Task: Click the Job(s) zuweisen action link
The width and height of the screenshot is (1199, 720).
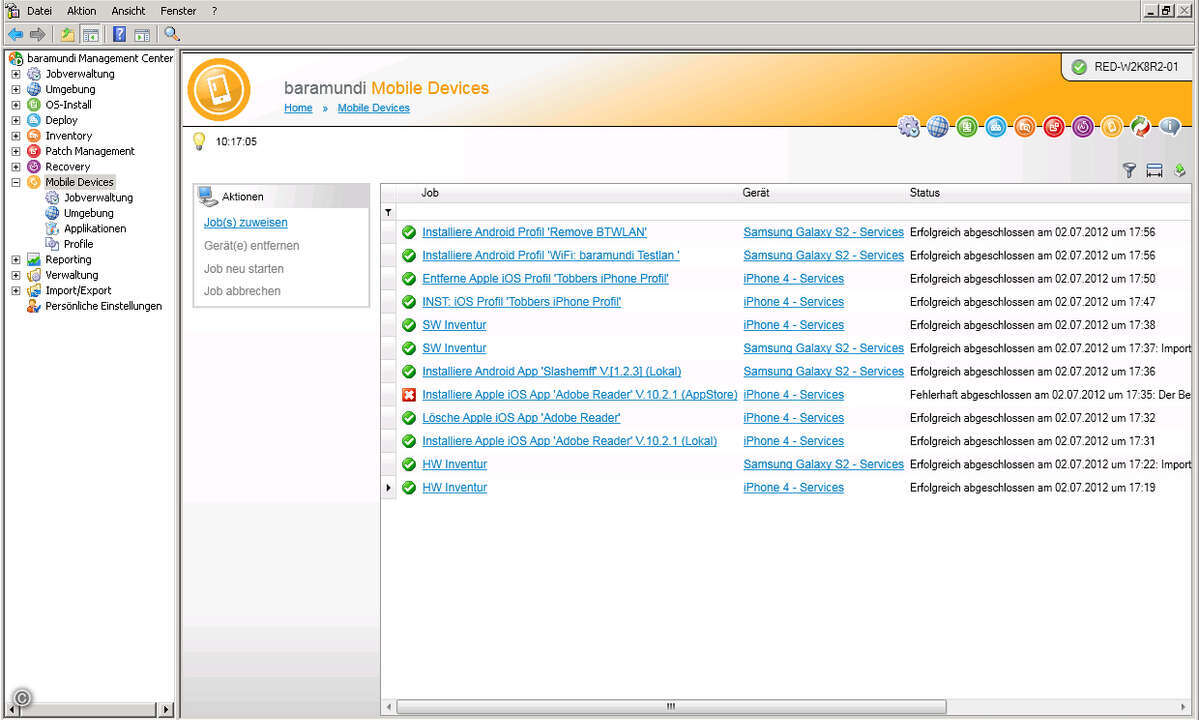Action: point(245,222)
